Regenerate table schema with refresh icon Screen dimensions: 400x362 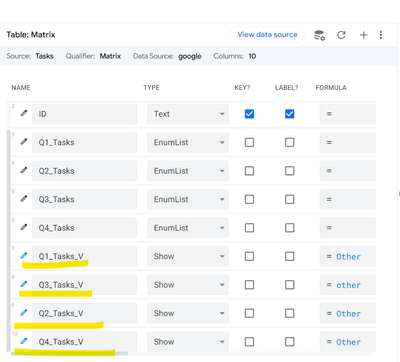point(341,35)
